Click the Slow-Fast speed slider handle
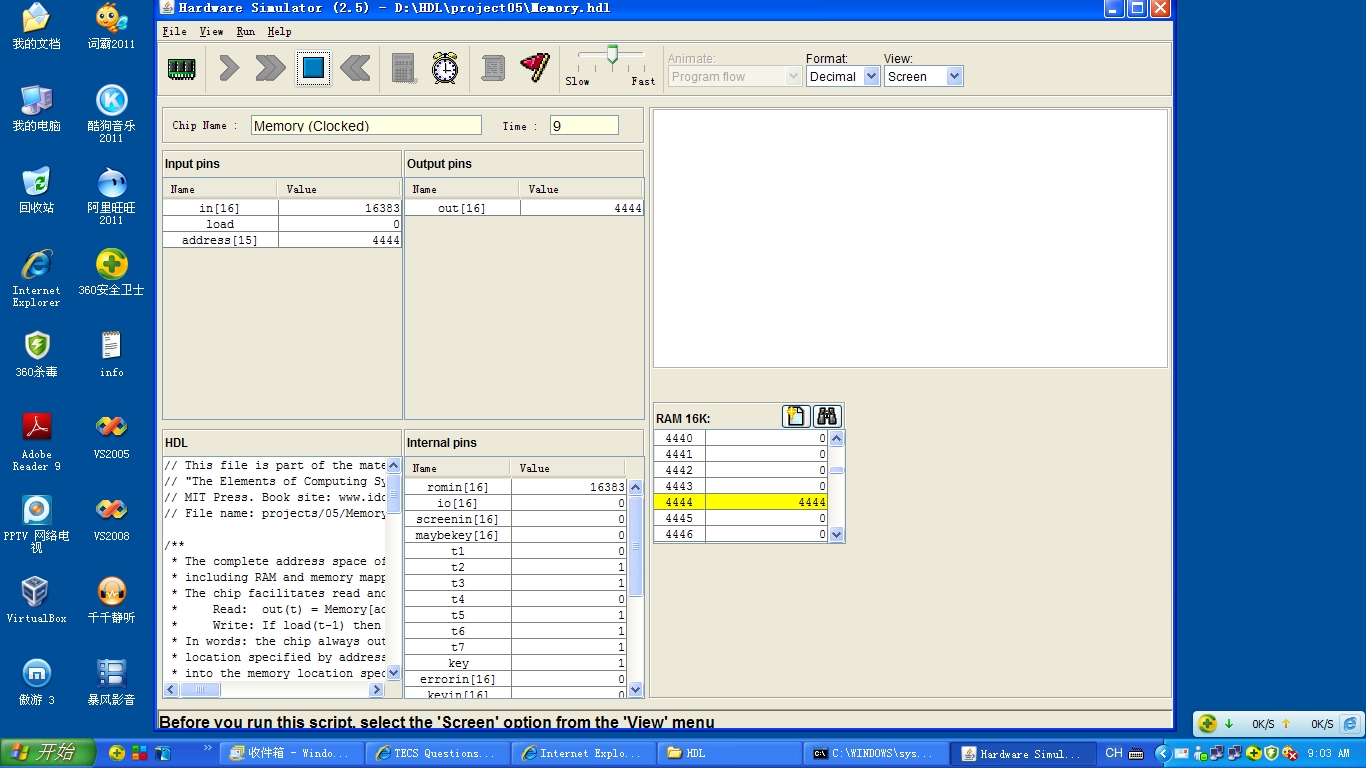This screenshot has width=1366, height=768. 612,54
